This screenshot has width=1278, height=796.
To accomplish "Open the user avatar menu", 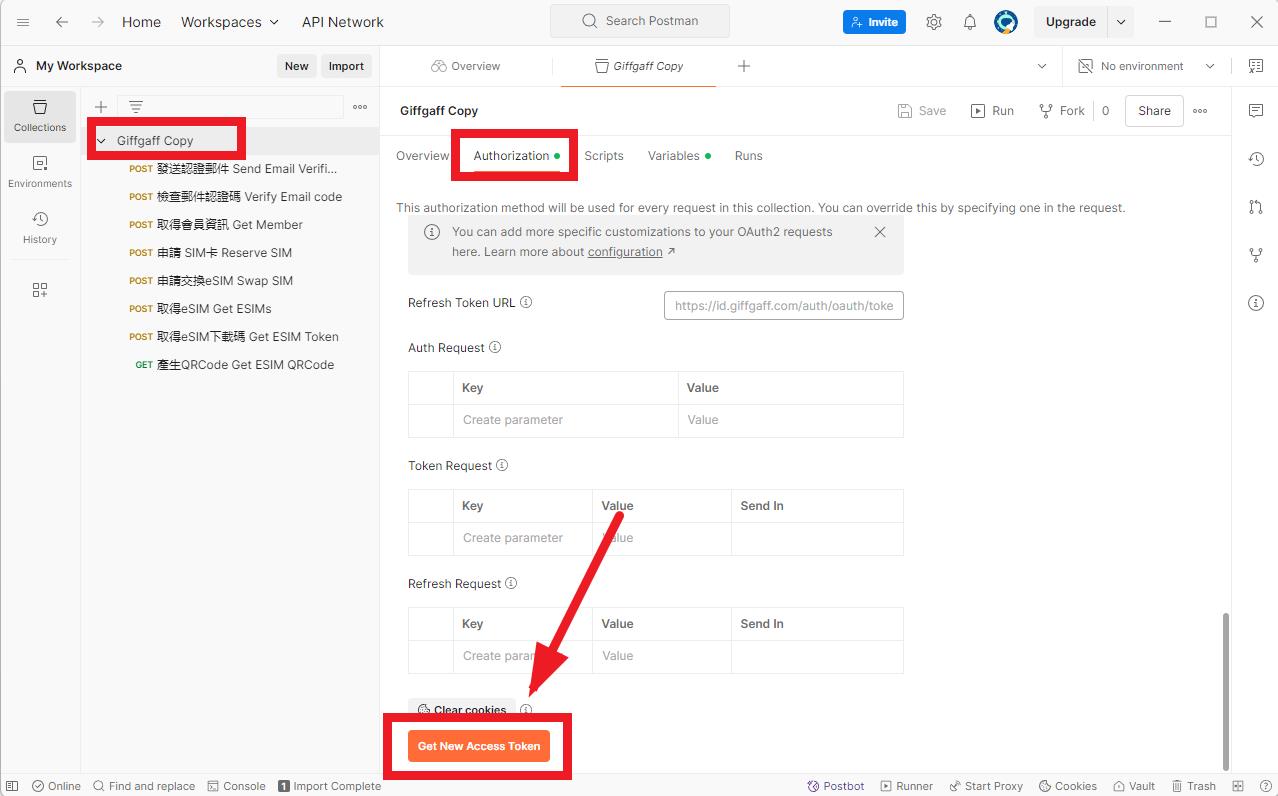I will point(1006,22).
